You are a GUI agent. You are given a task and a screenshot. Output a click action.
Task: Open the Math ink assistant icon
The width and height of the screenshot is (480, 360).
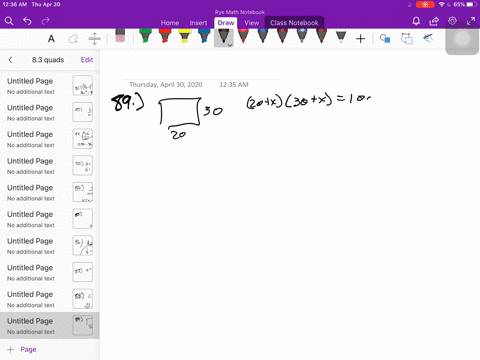click(428, 38)
